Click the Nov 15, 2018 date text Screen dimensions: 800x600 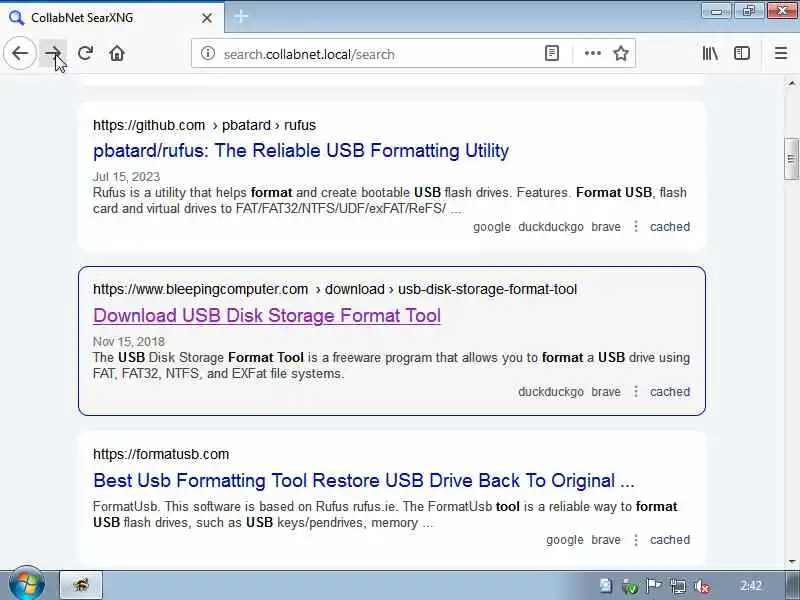129,341
